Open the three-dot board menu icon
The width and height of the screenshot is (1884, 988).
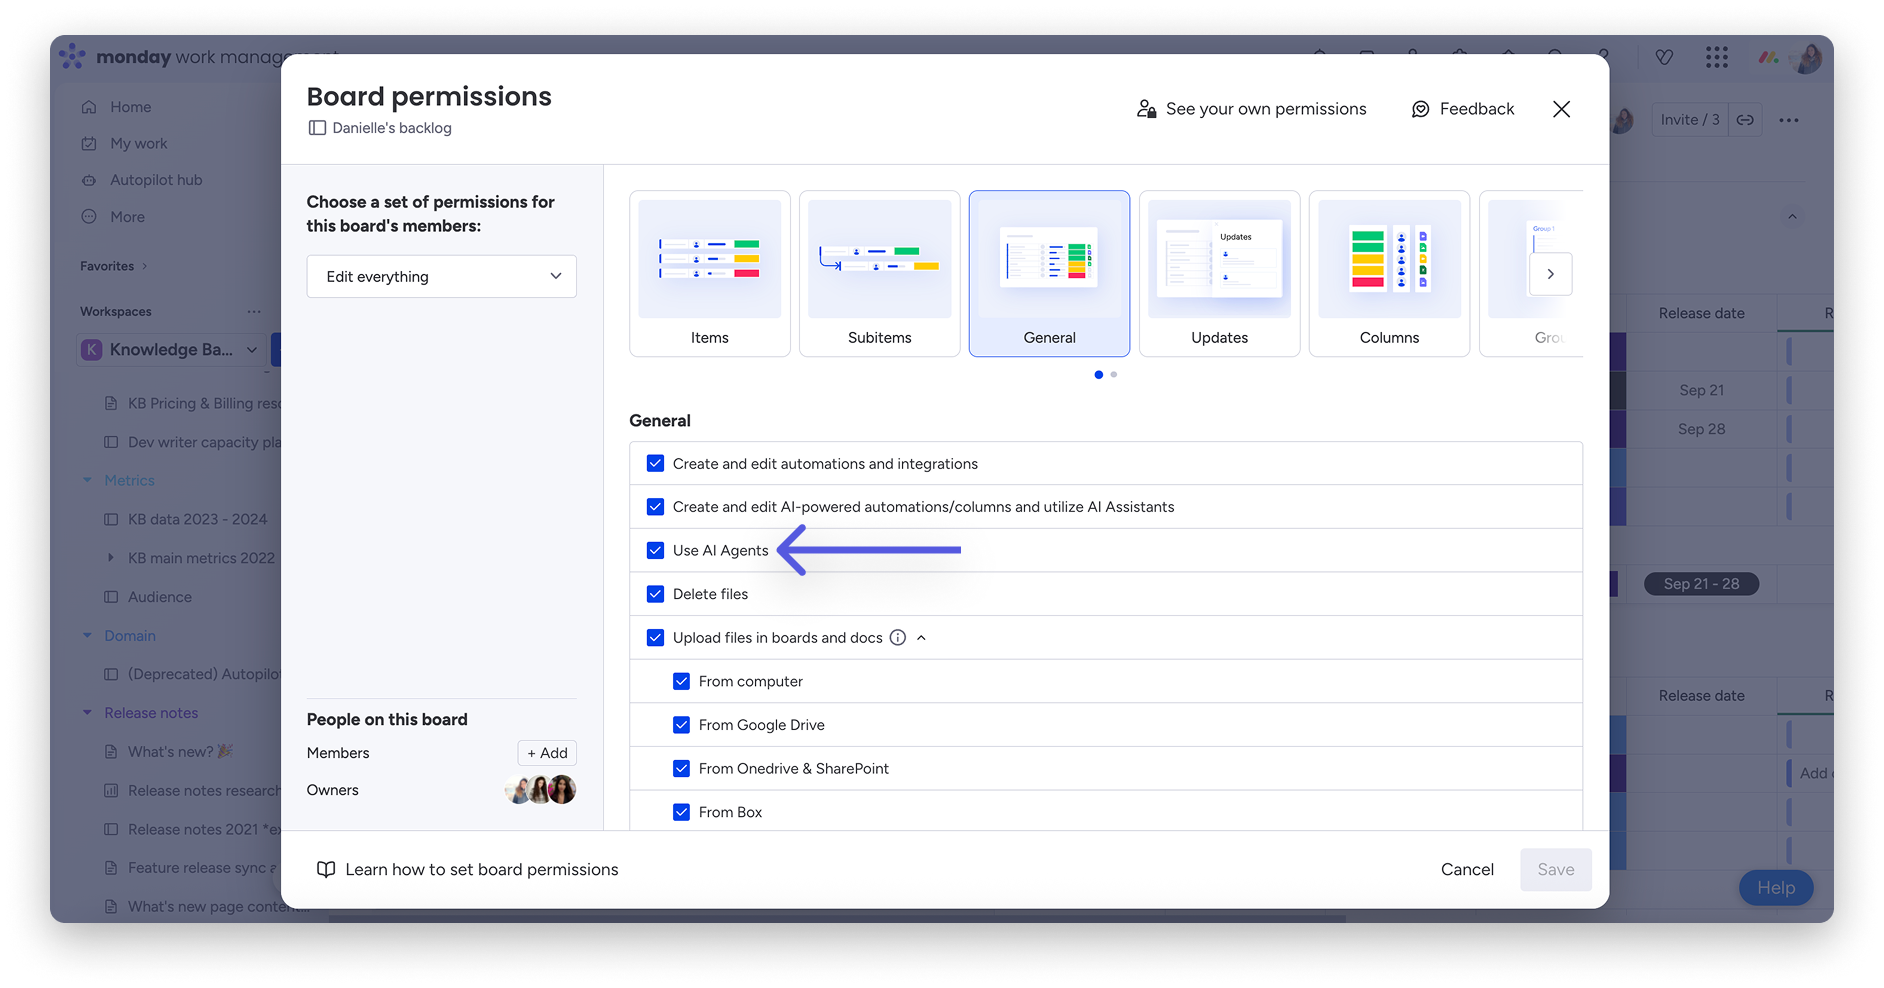(1789, 120)
